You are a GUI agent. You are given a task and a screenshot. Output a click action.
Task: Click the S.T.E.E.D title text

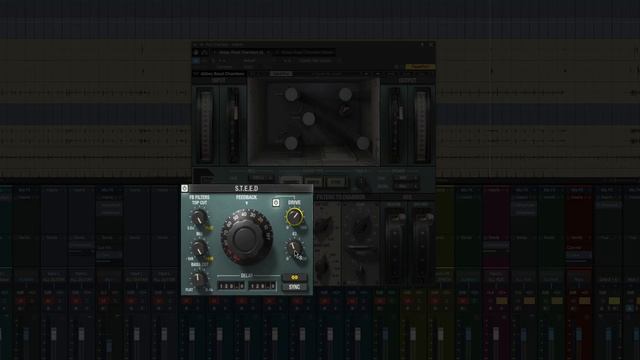247,189
